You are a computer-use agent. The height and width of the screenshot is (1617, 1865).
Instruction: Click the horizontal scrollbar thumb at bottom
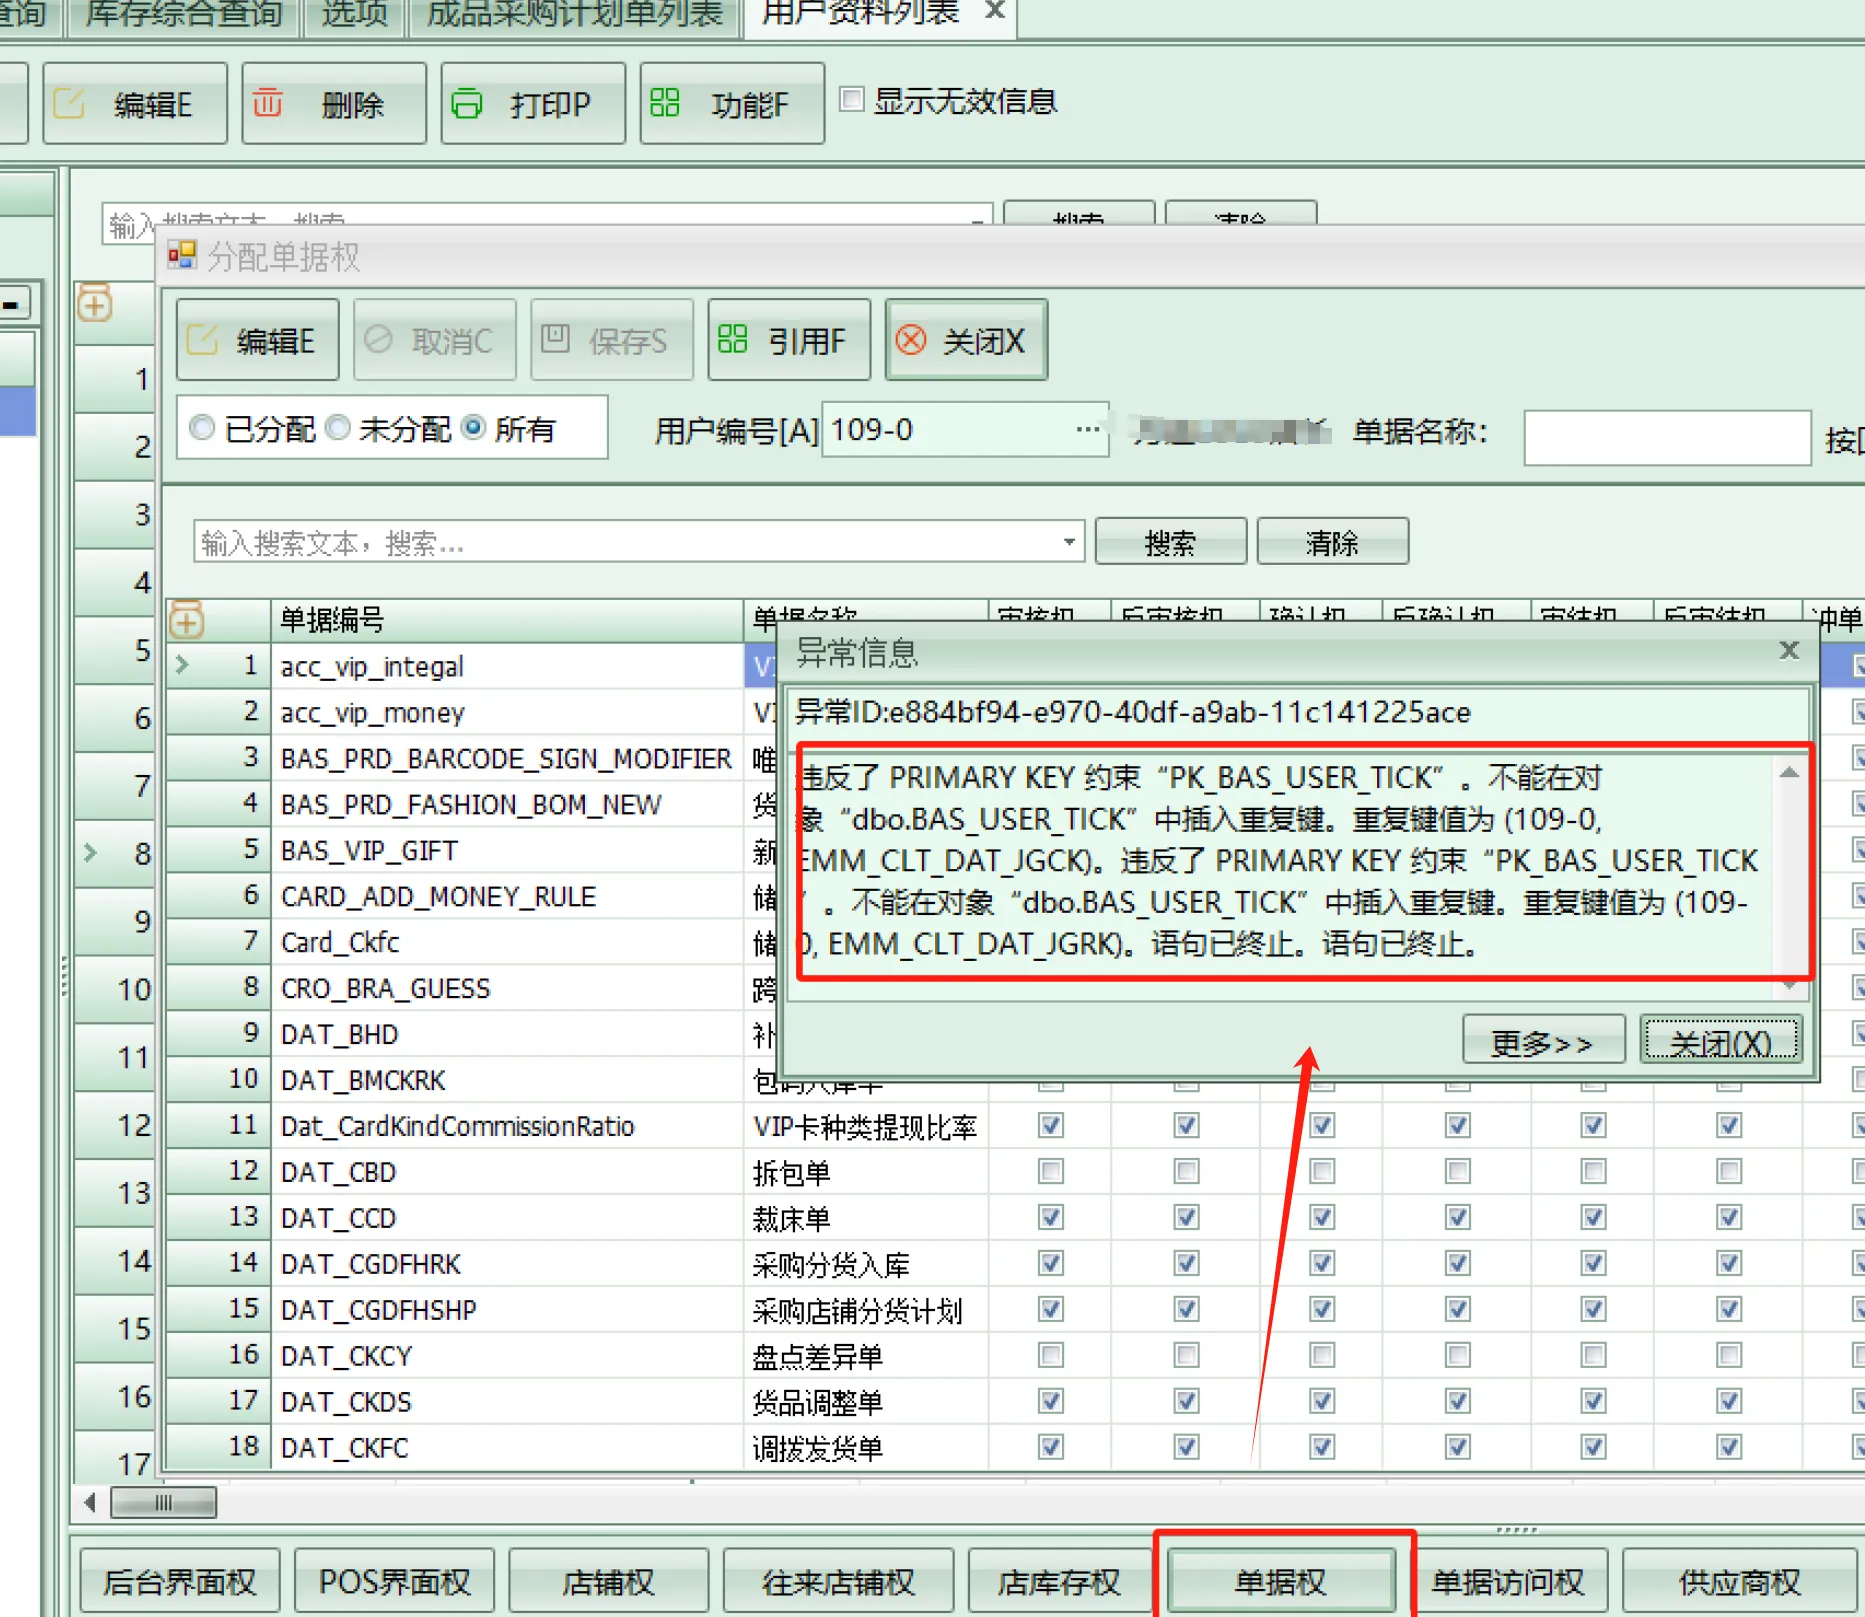(163, 1503)
